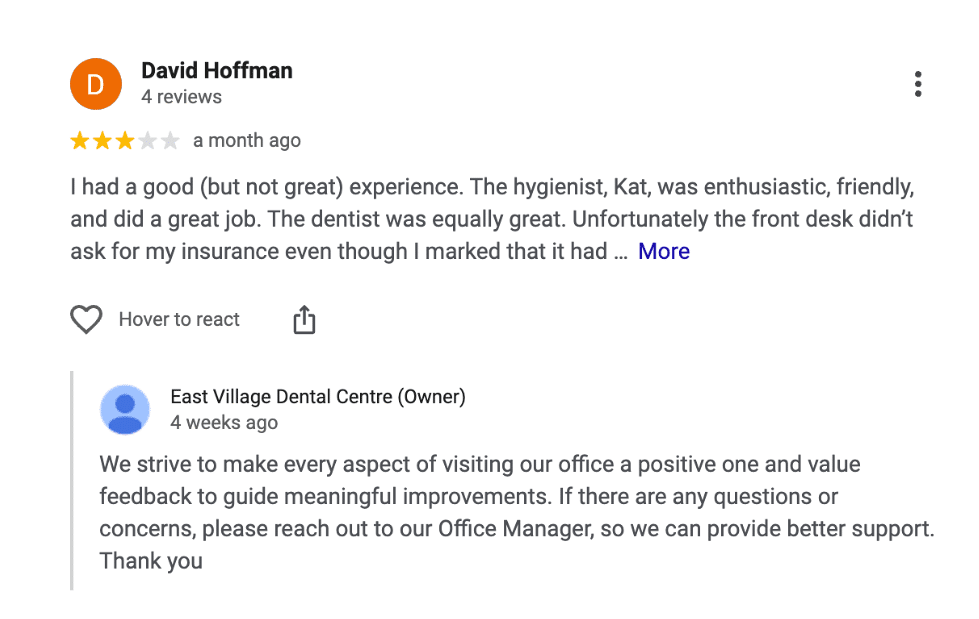The image size is (979, 619).
Task: Click the owner's blue profile avatar
Action: (x=125, y=409)
